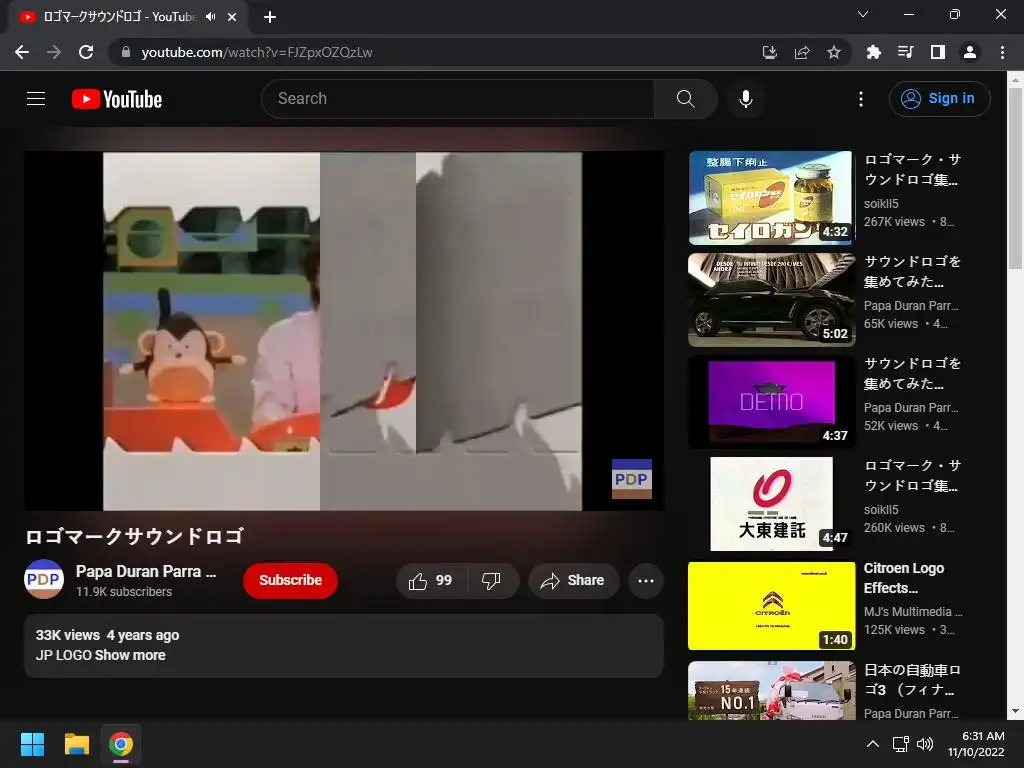Go to YouTube home via logo
The width and height of the screenshot is (1024, 768).
(x=117, y=99)
